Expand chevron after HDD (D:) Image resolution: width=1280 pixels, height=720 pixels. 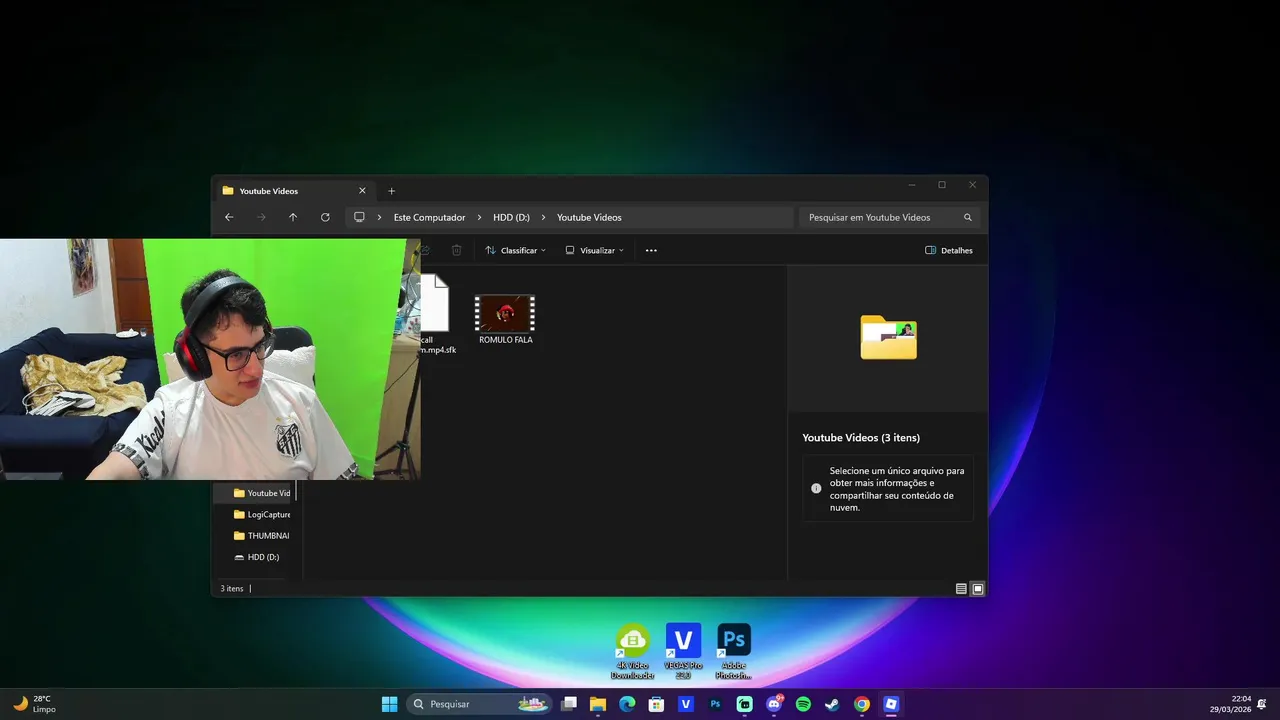543,217
